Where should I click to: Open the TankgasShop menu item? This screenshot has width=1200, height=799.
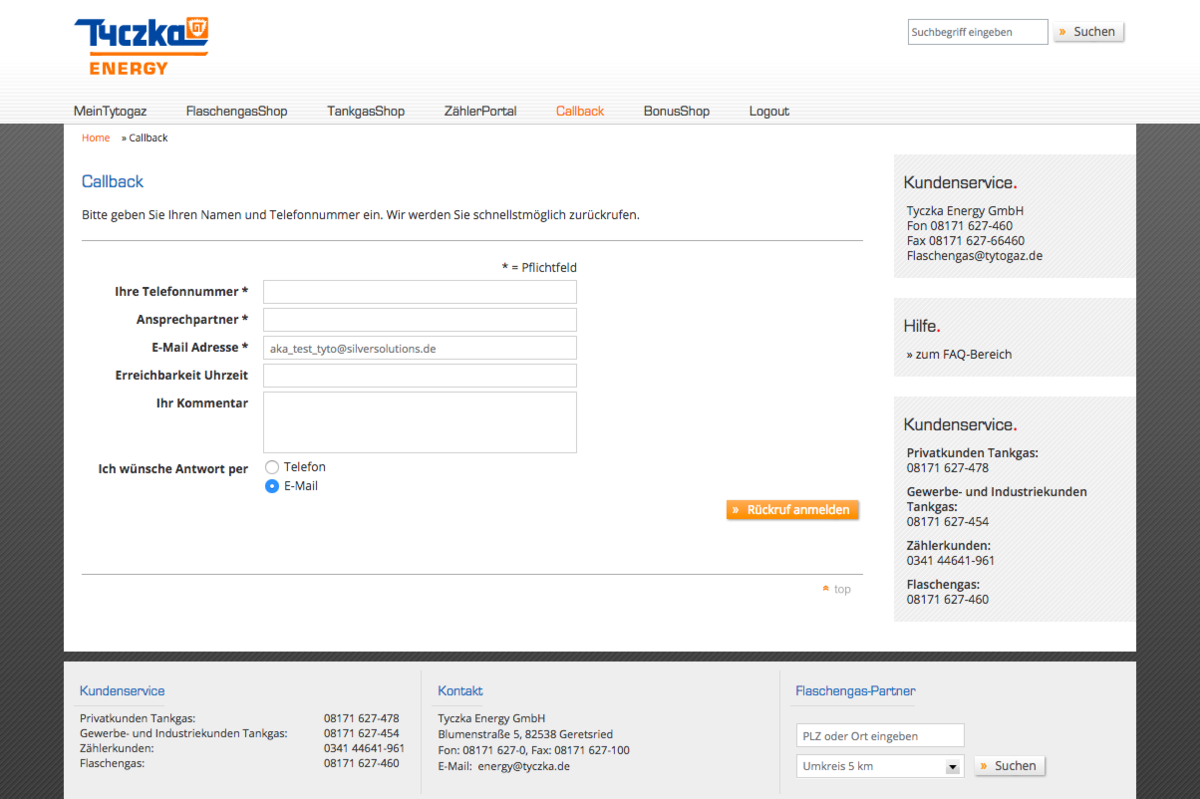tap(366, 111)
